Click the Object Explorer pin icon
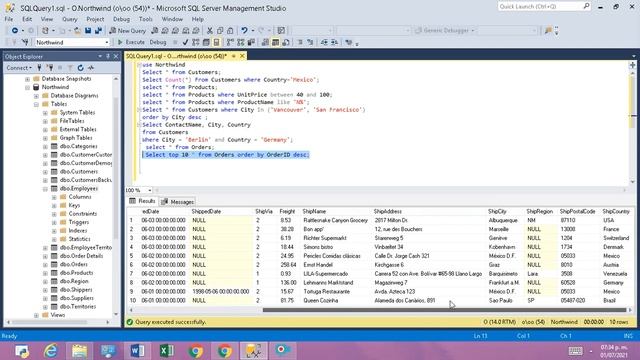This screenshot has width=640, height=360. 108,56
